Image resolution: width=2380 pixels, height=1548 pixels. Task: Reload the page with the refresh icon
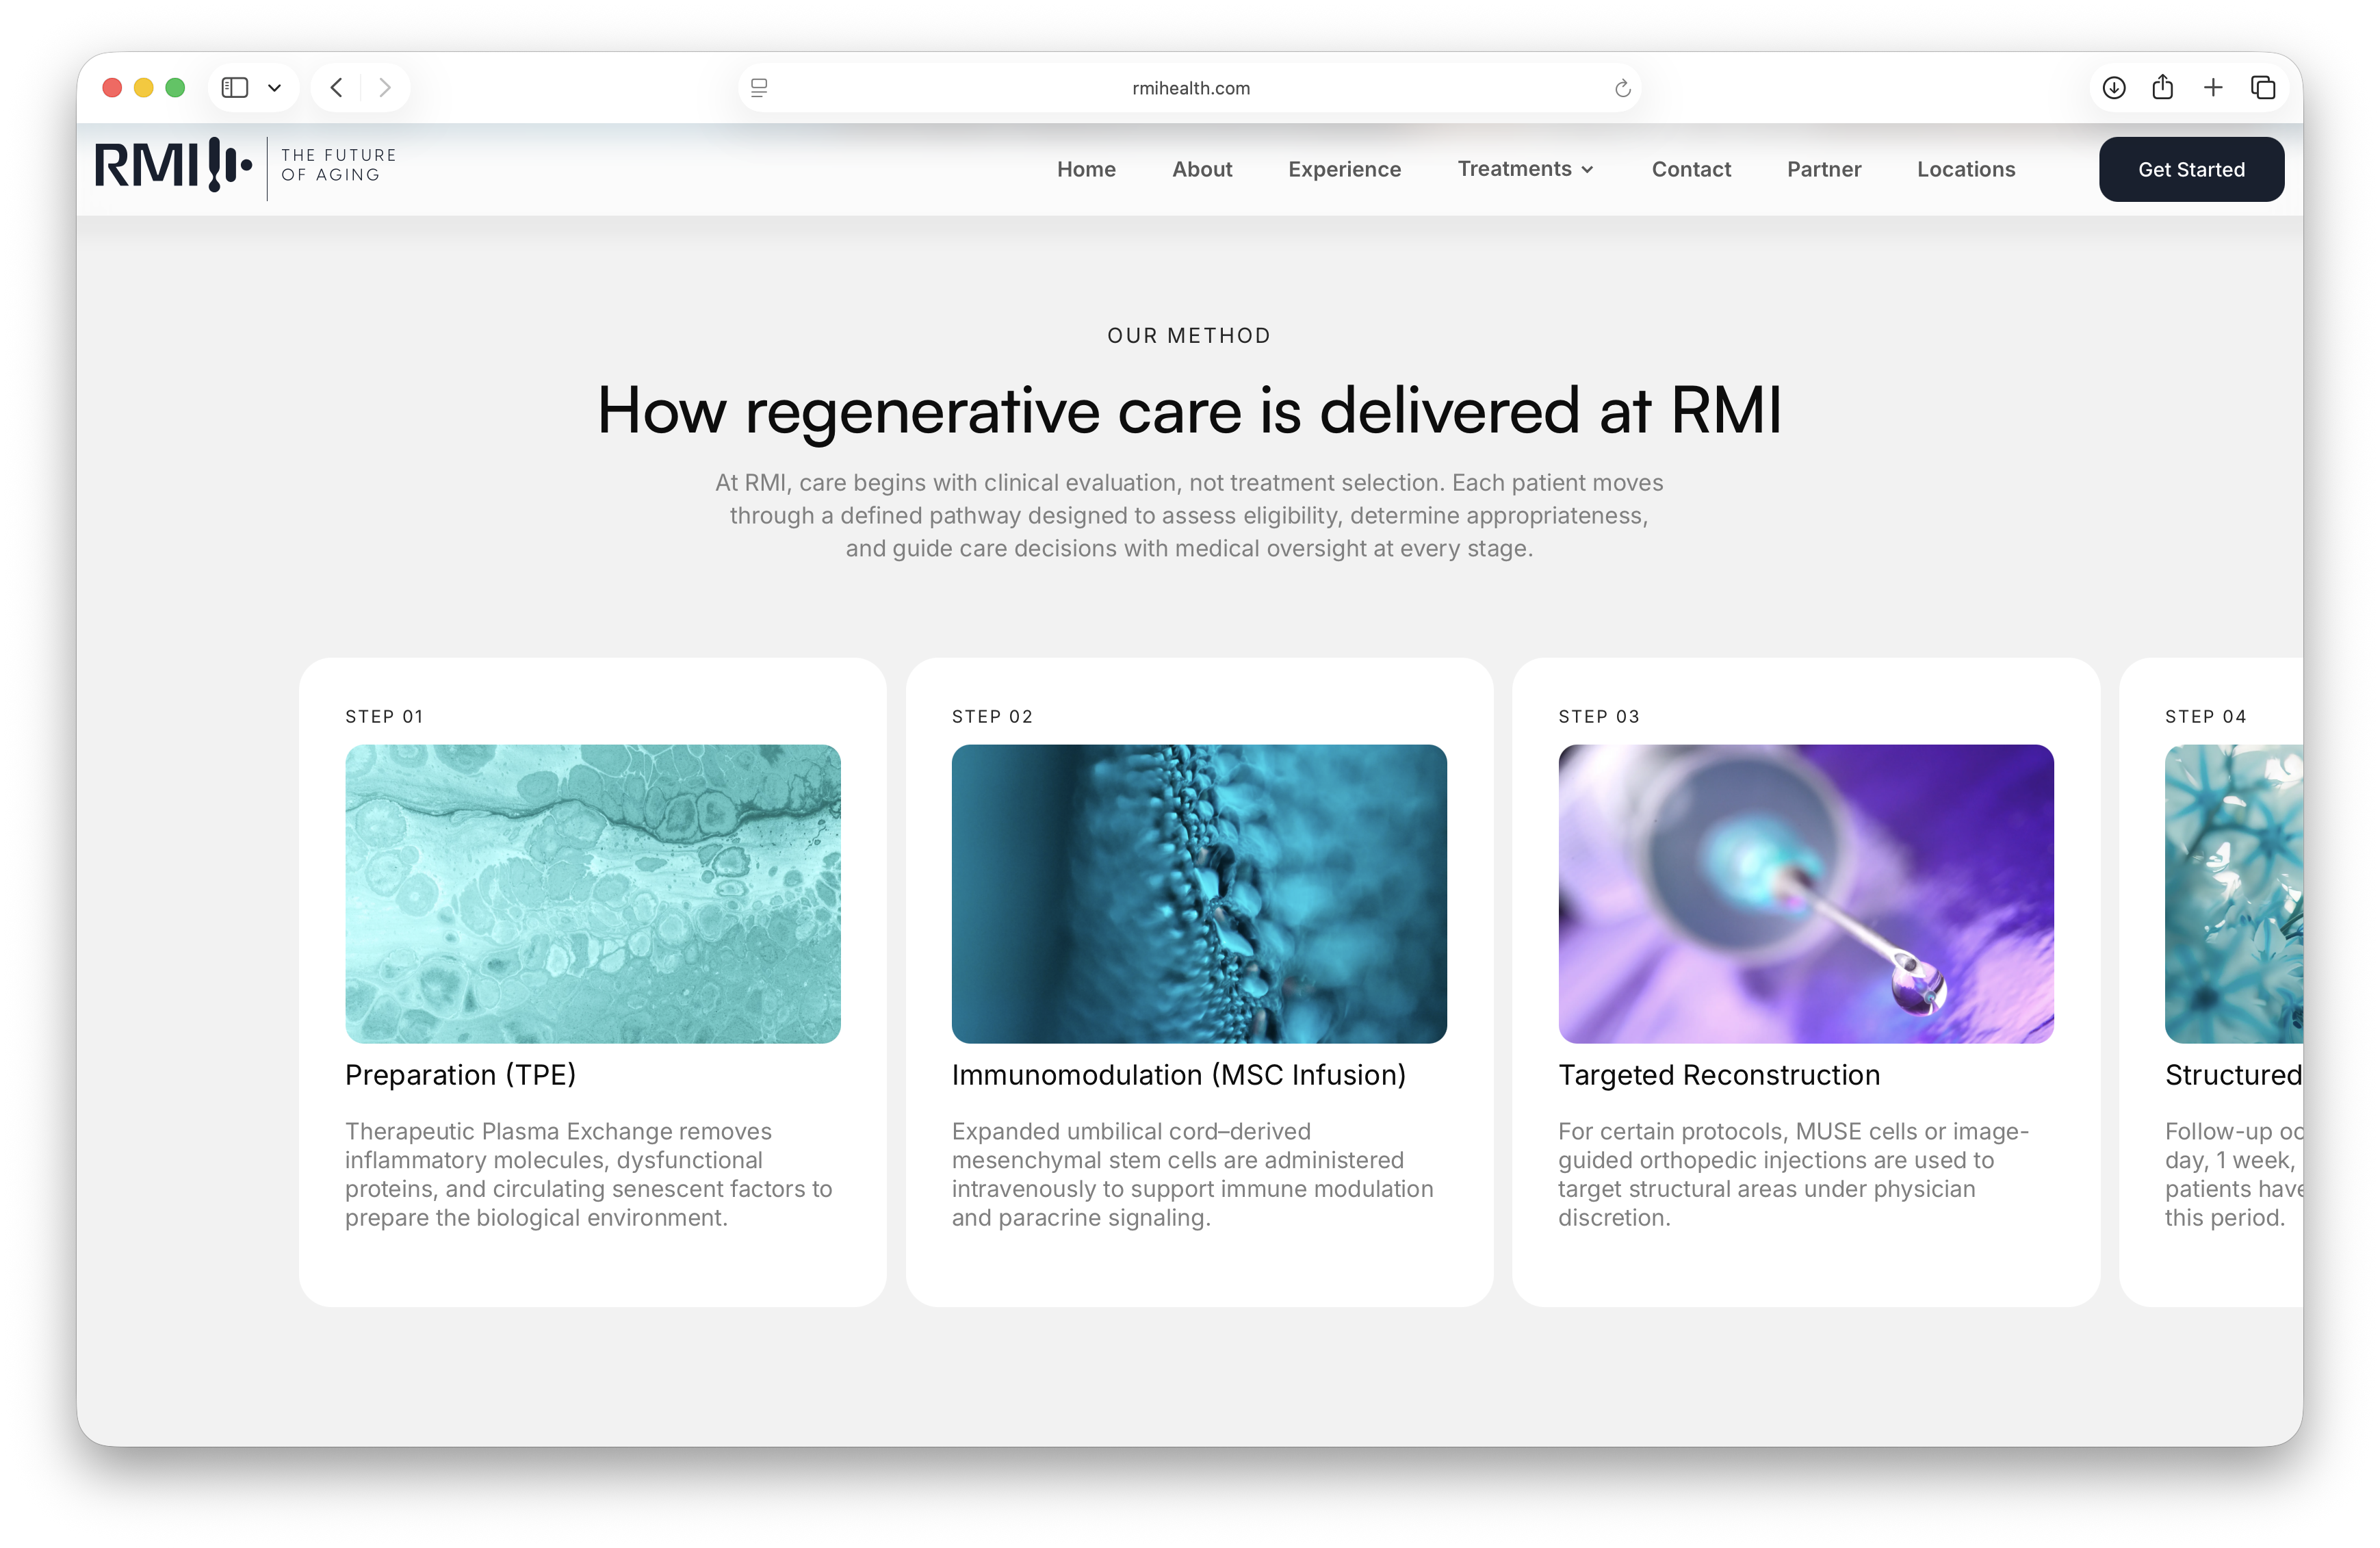click(1622, 88)
